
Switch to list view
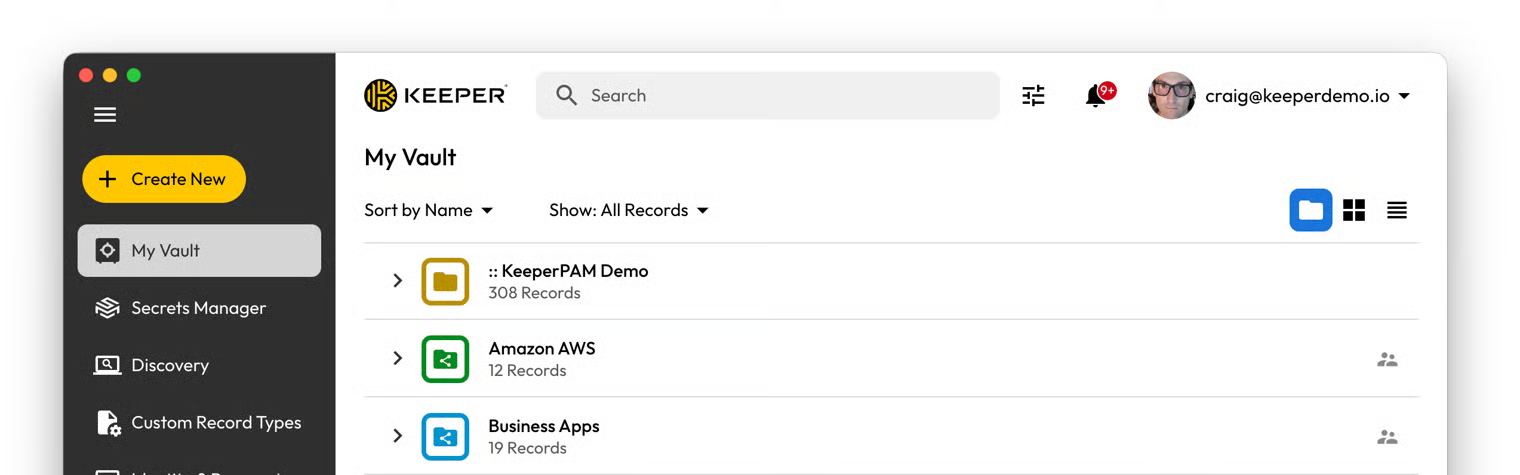1397,210
